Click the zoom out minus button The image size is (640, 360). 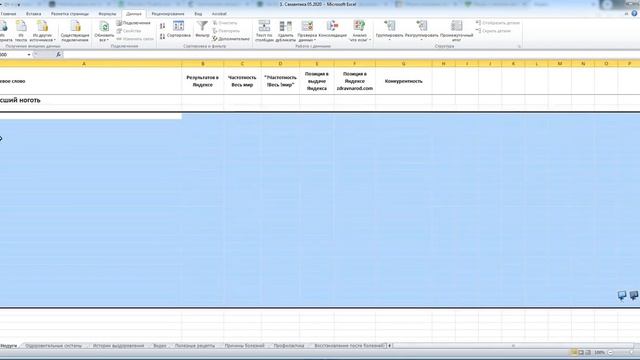pos(611,352)
